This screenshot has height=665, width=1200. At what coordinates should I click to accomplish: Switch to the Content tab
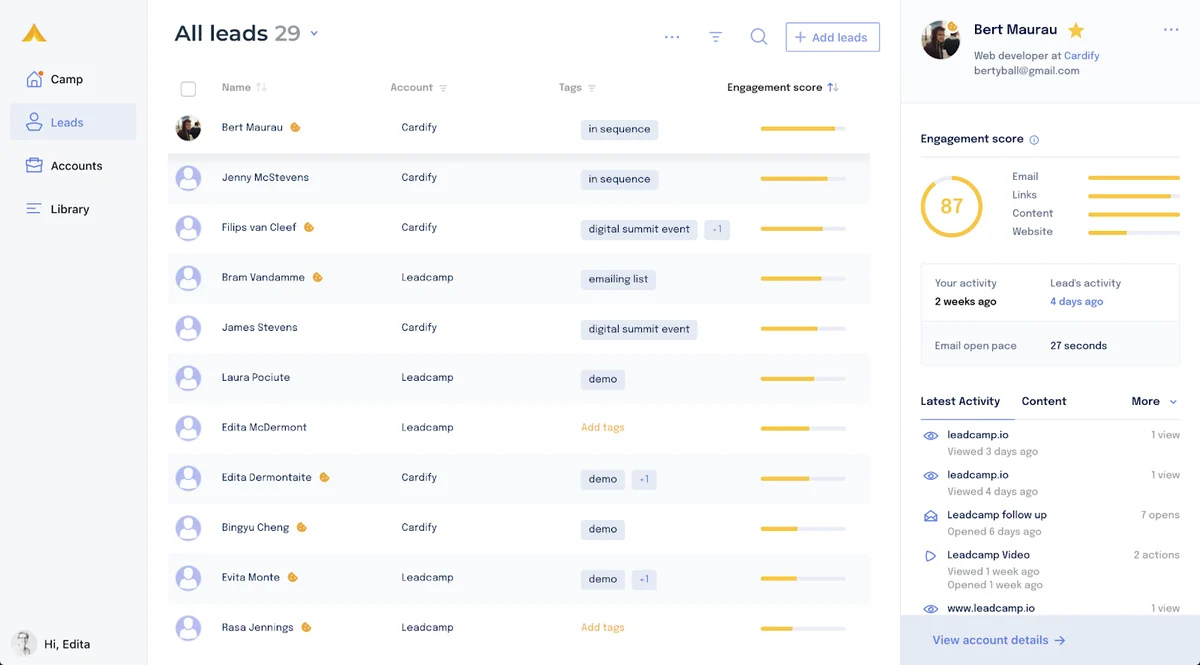1044,401
